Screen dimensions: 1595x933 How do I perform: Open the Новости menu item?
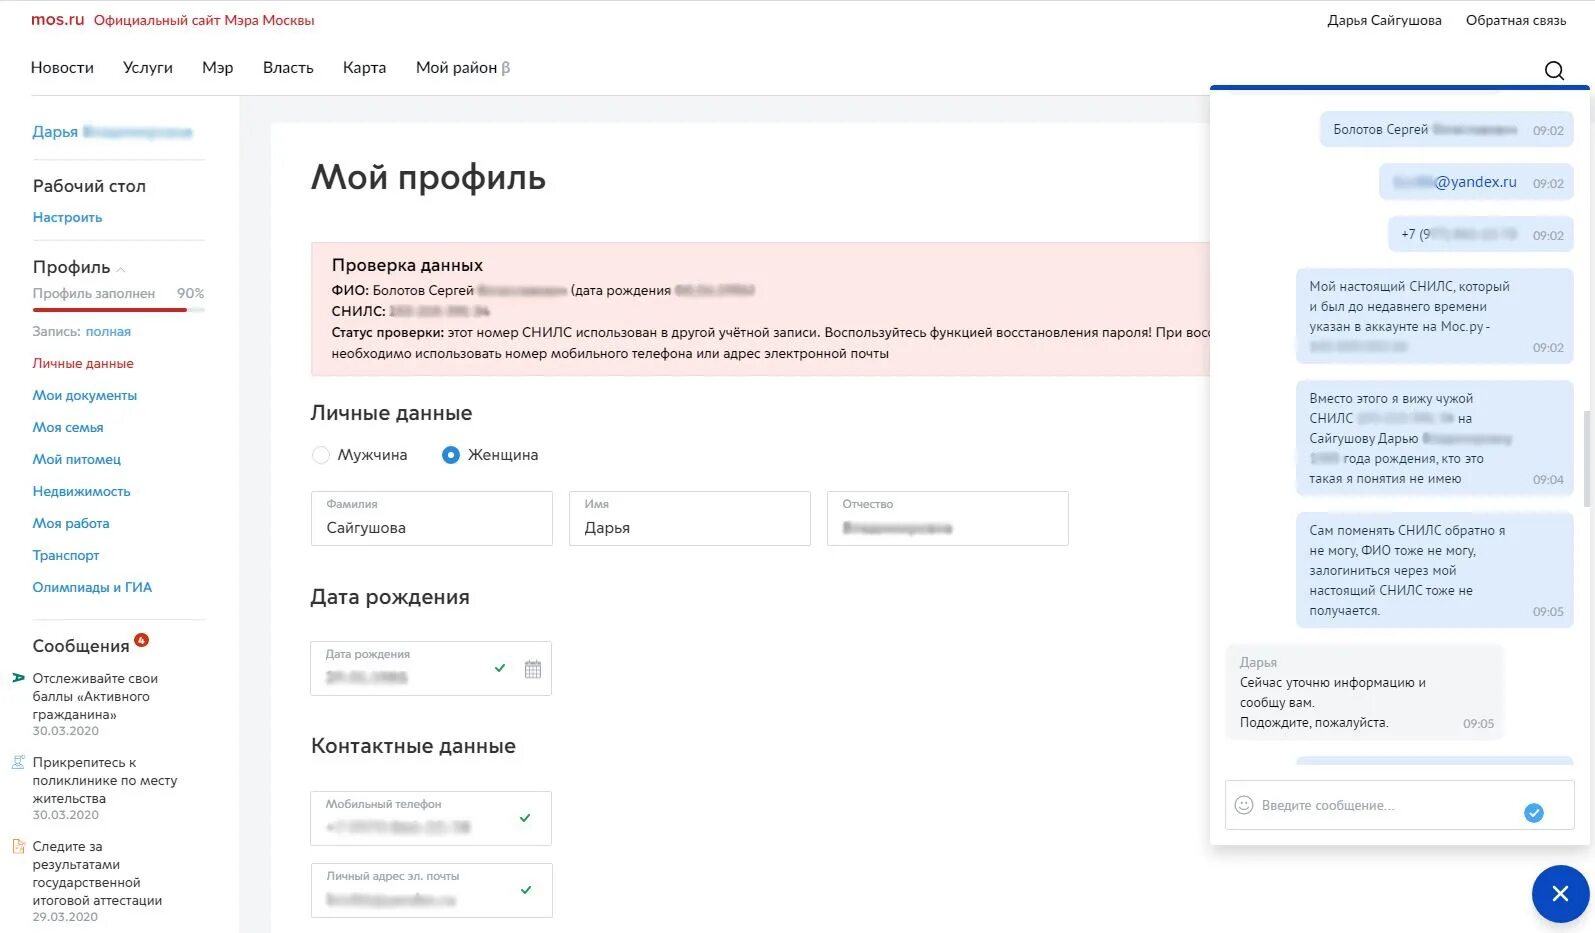click(62, 68)
